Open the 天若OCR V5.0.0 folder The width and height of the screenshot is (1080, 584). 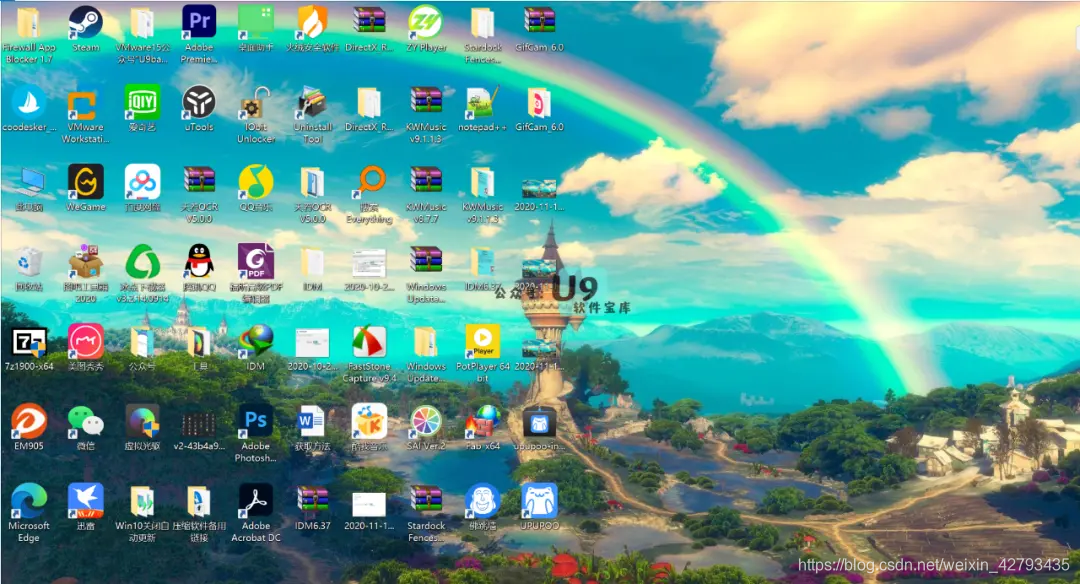coord(313,182)
